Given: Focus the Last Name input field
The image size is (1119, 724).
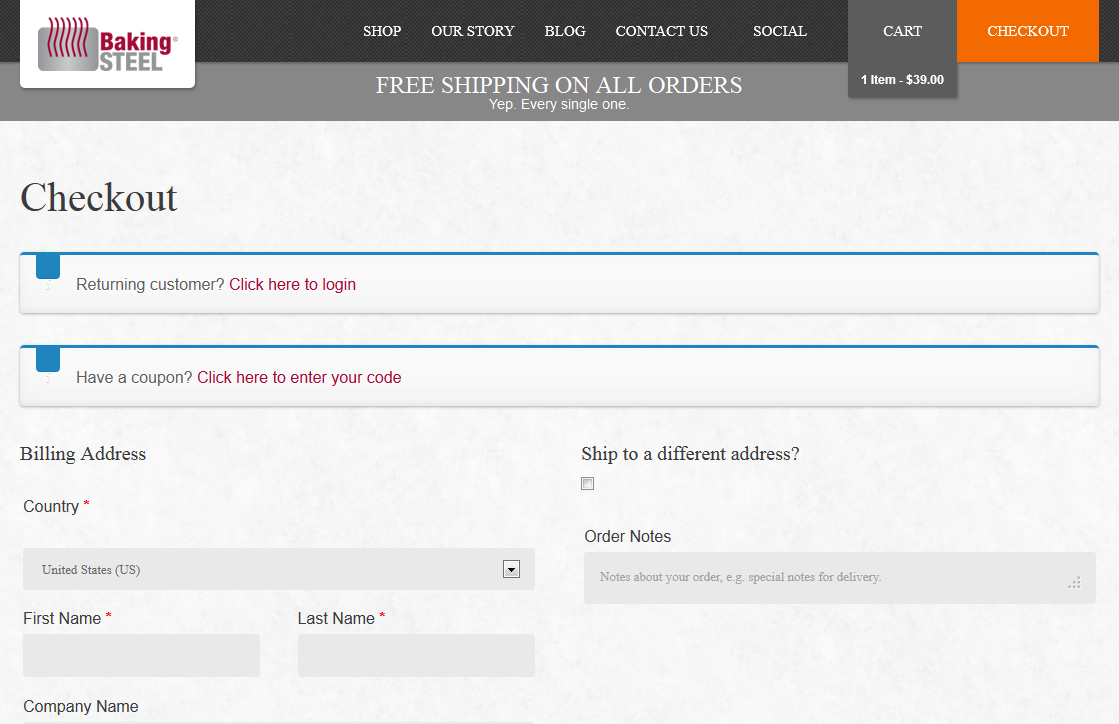Looking at the screenshot, I should (416, 655).
